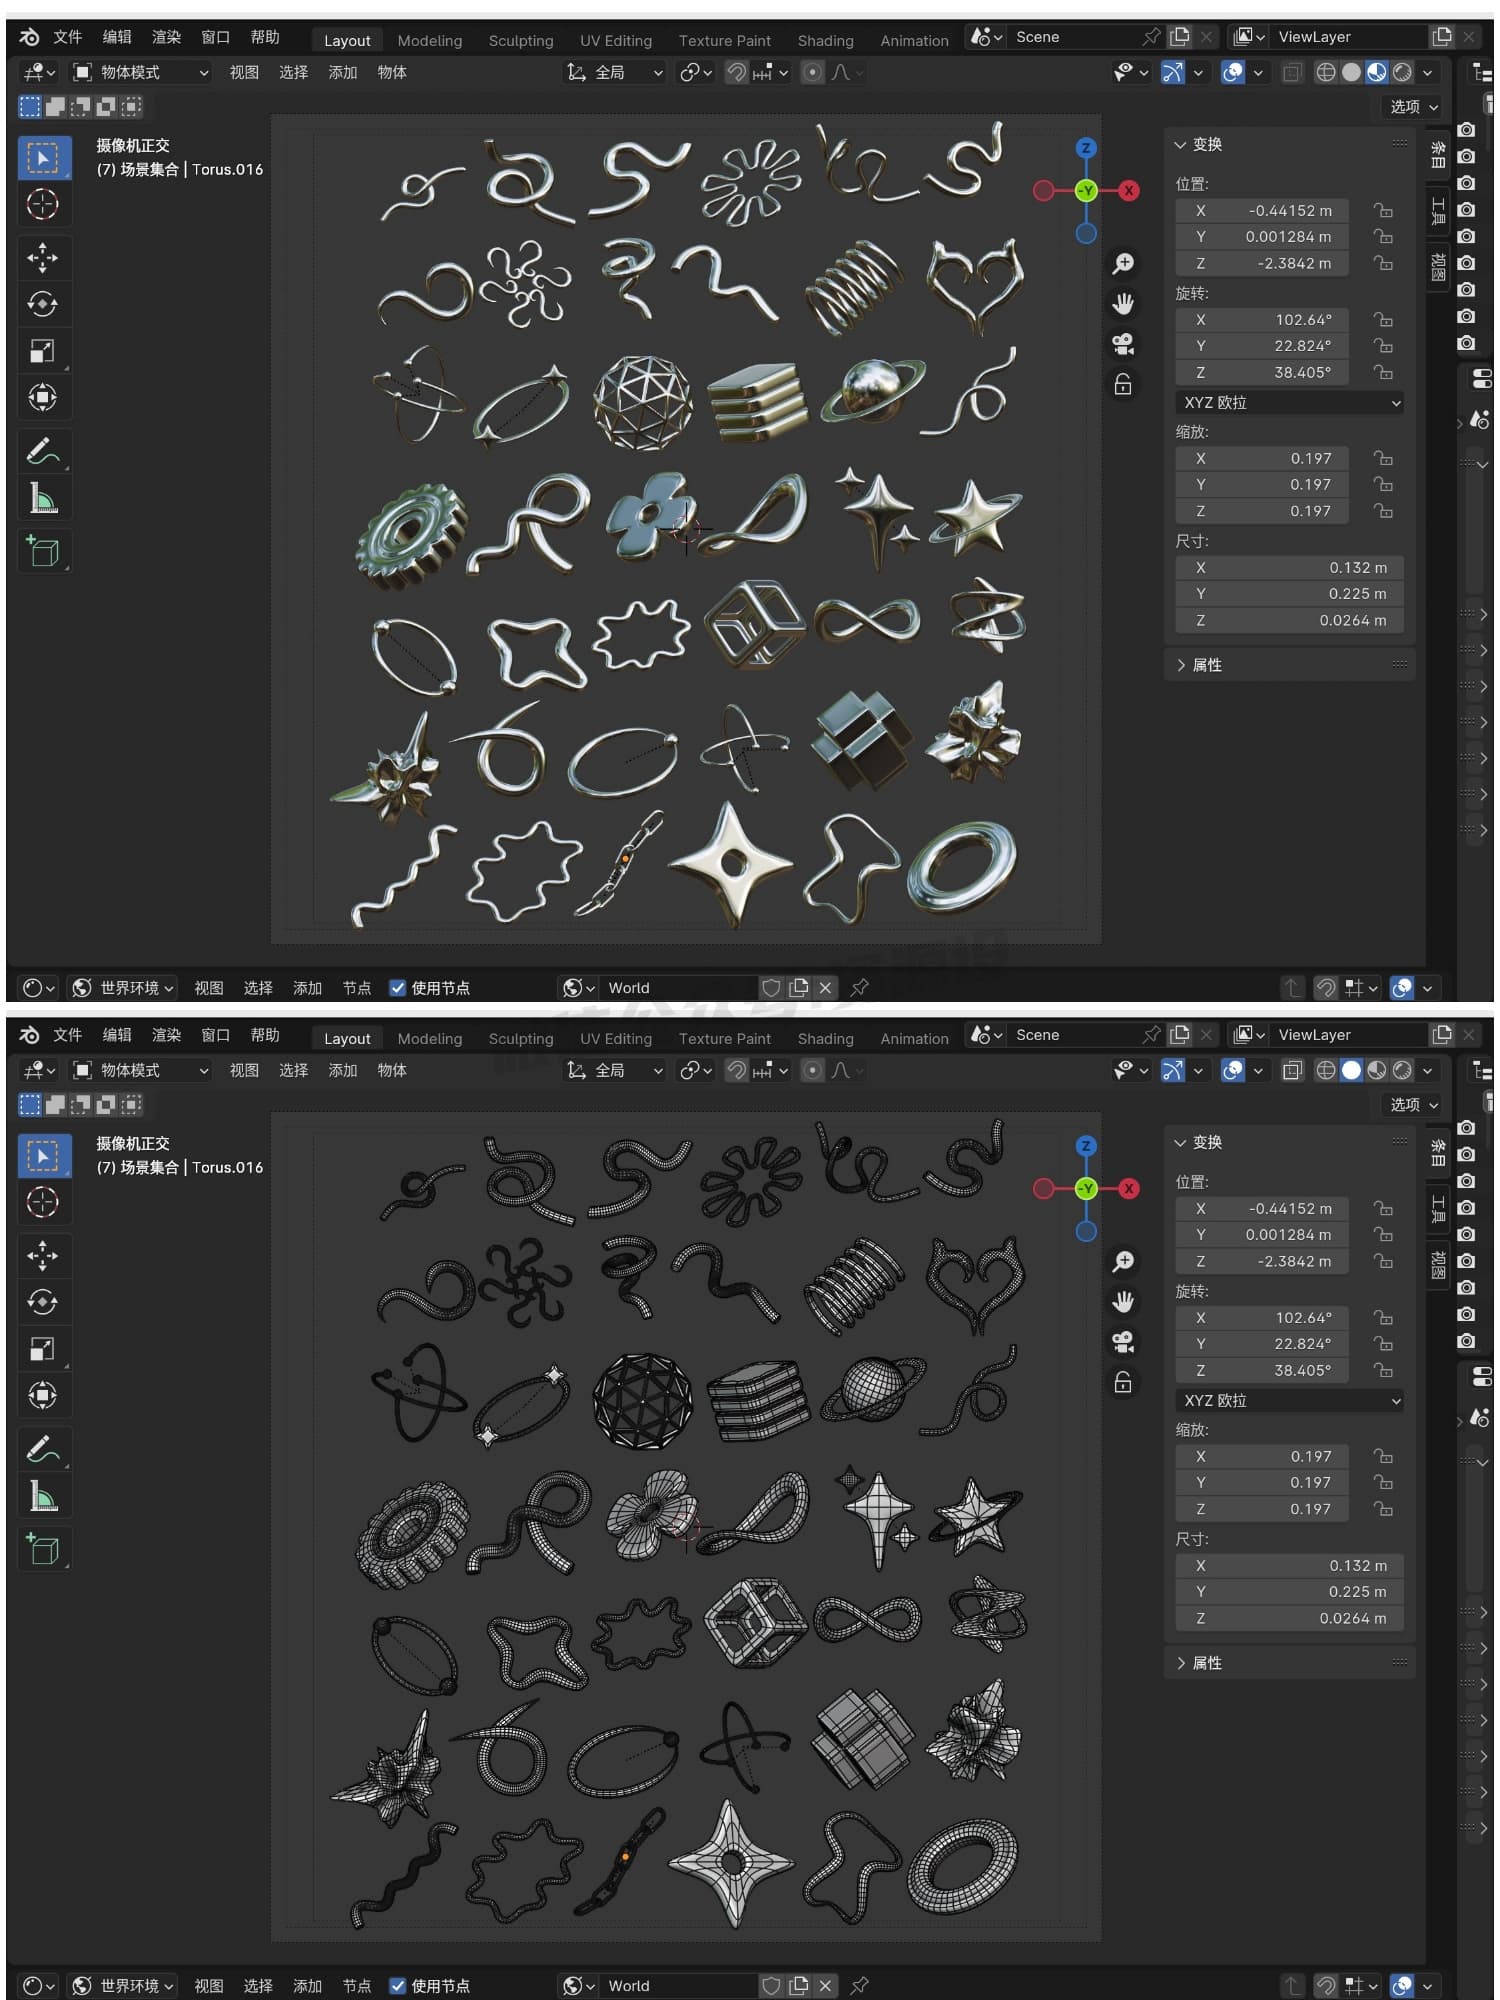
Task: Click the camera view gizmo in lower viewport
Action: pos(1123,1343)
